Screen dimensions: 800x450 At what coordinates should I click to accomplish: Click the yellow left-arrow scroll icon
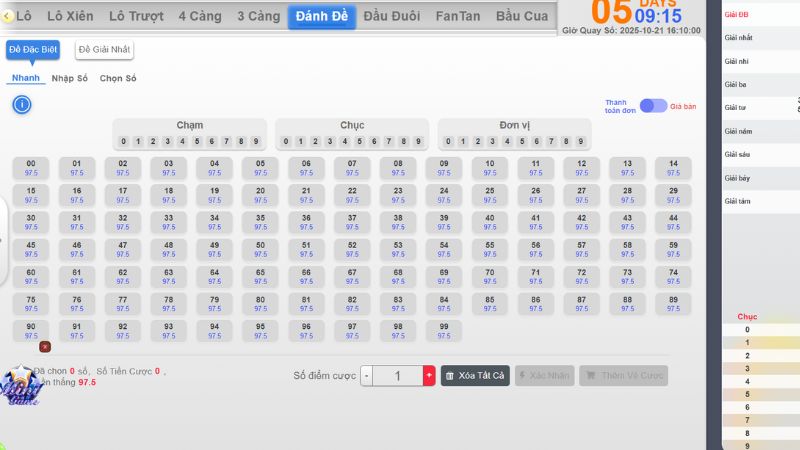(x=8, y=16)
